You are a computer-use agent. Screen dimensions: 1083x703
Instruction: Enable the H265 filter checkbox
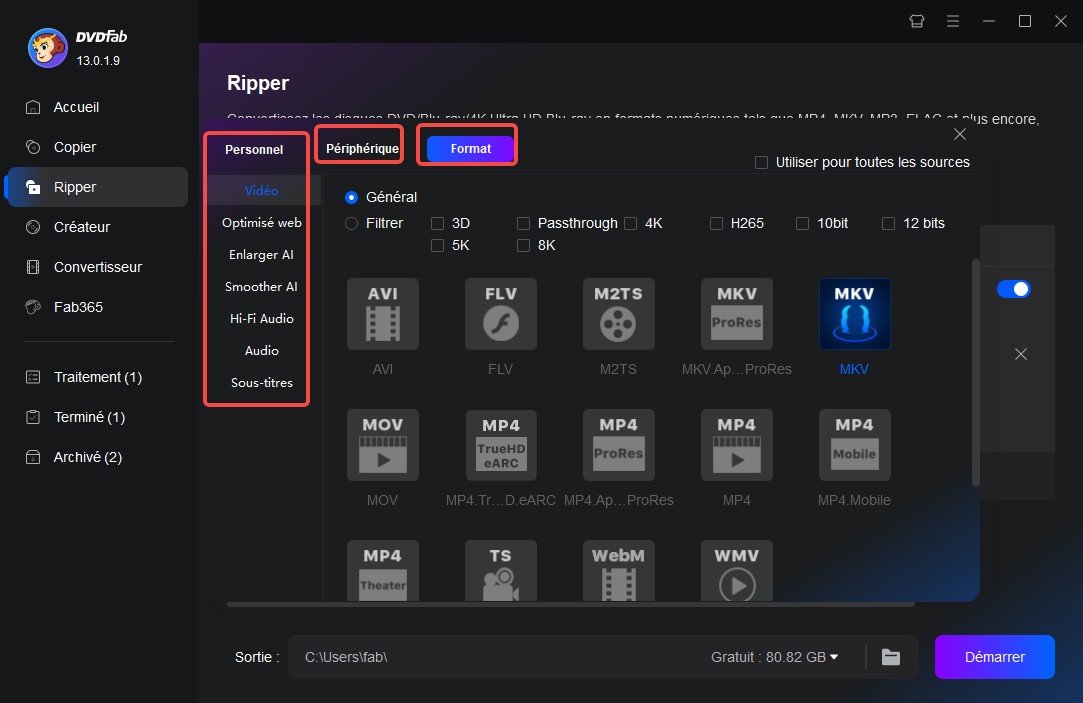pos(716,224)
